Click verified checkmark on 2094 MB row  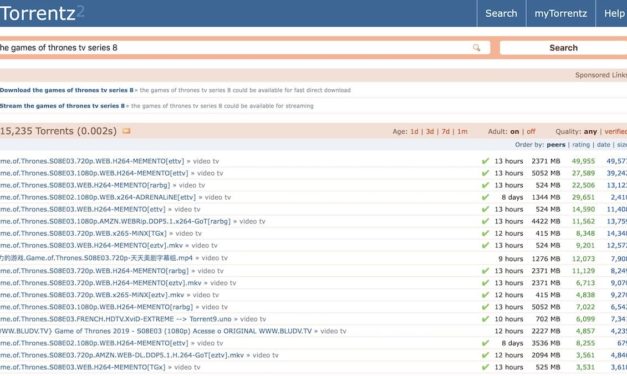coord(485,354)
